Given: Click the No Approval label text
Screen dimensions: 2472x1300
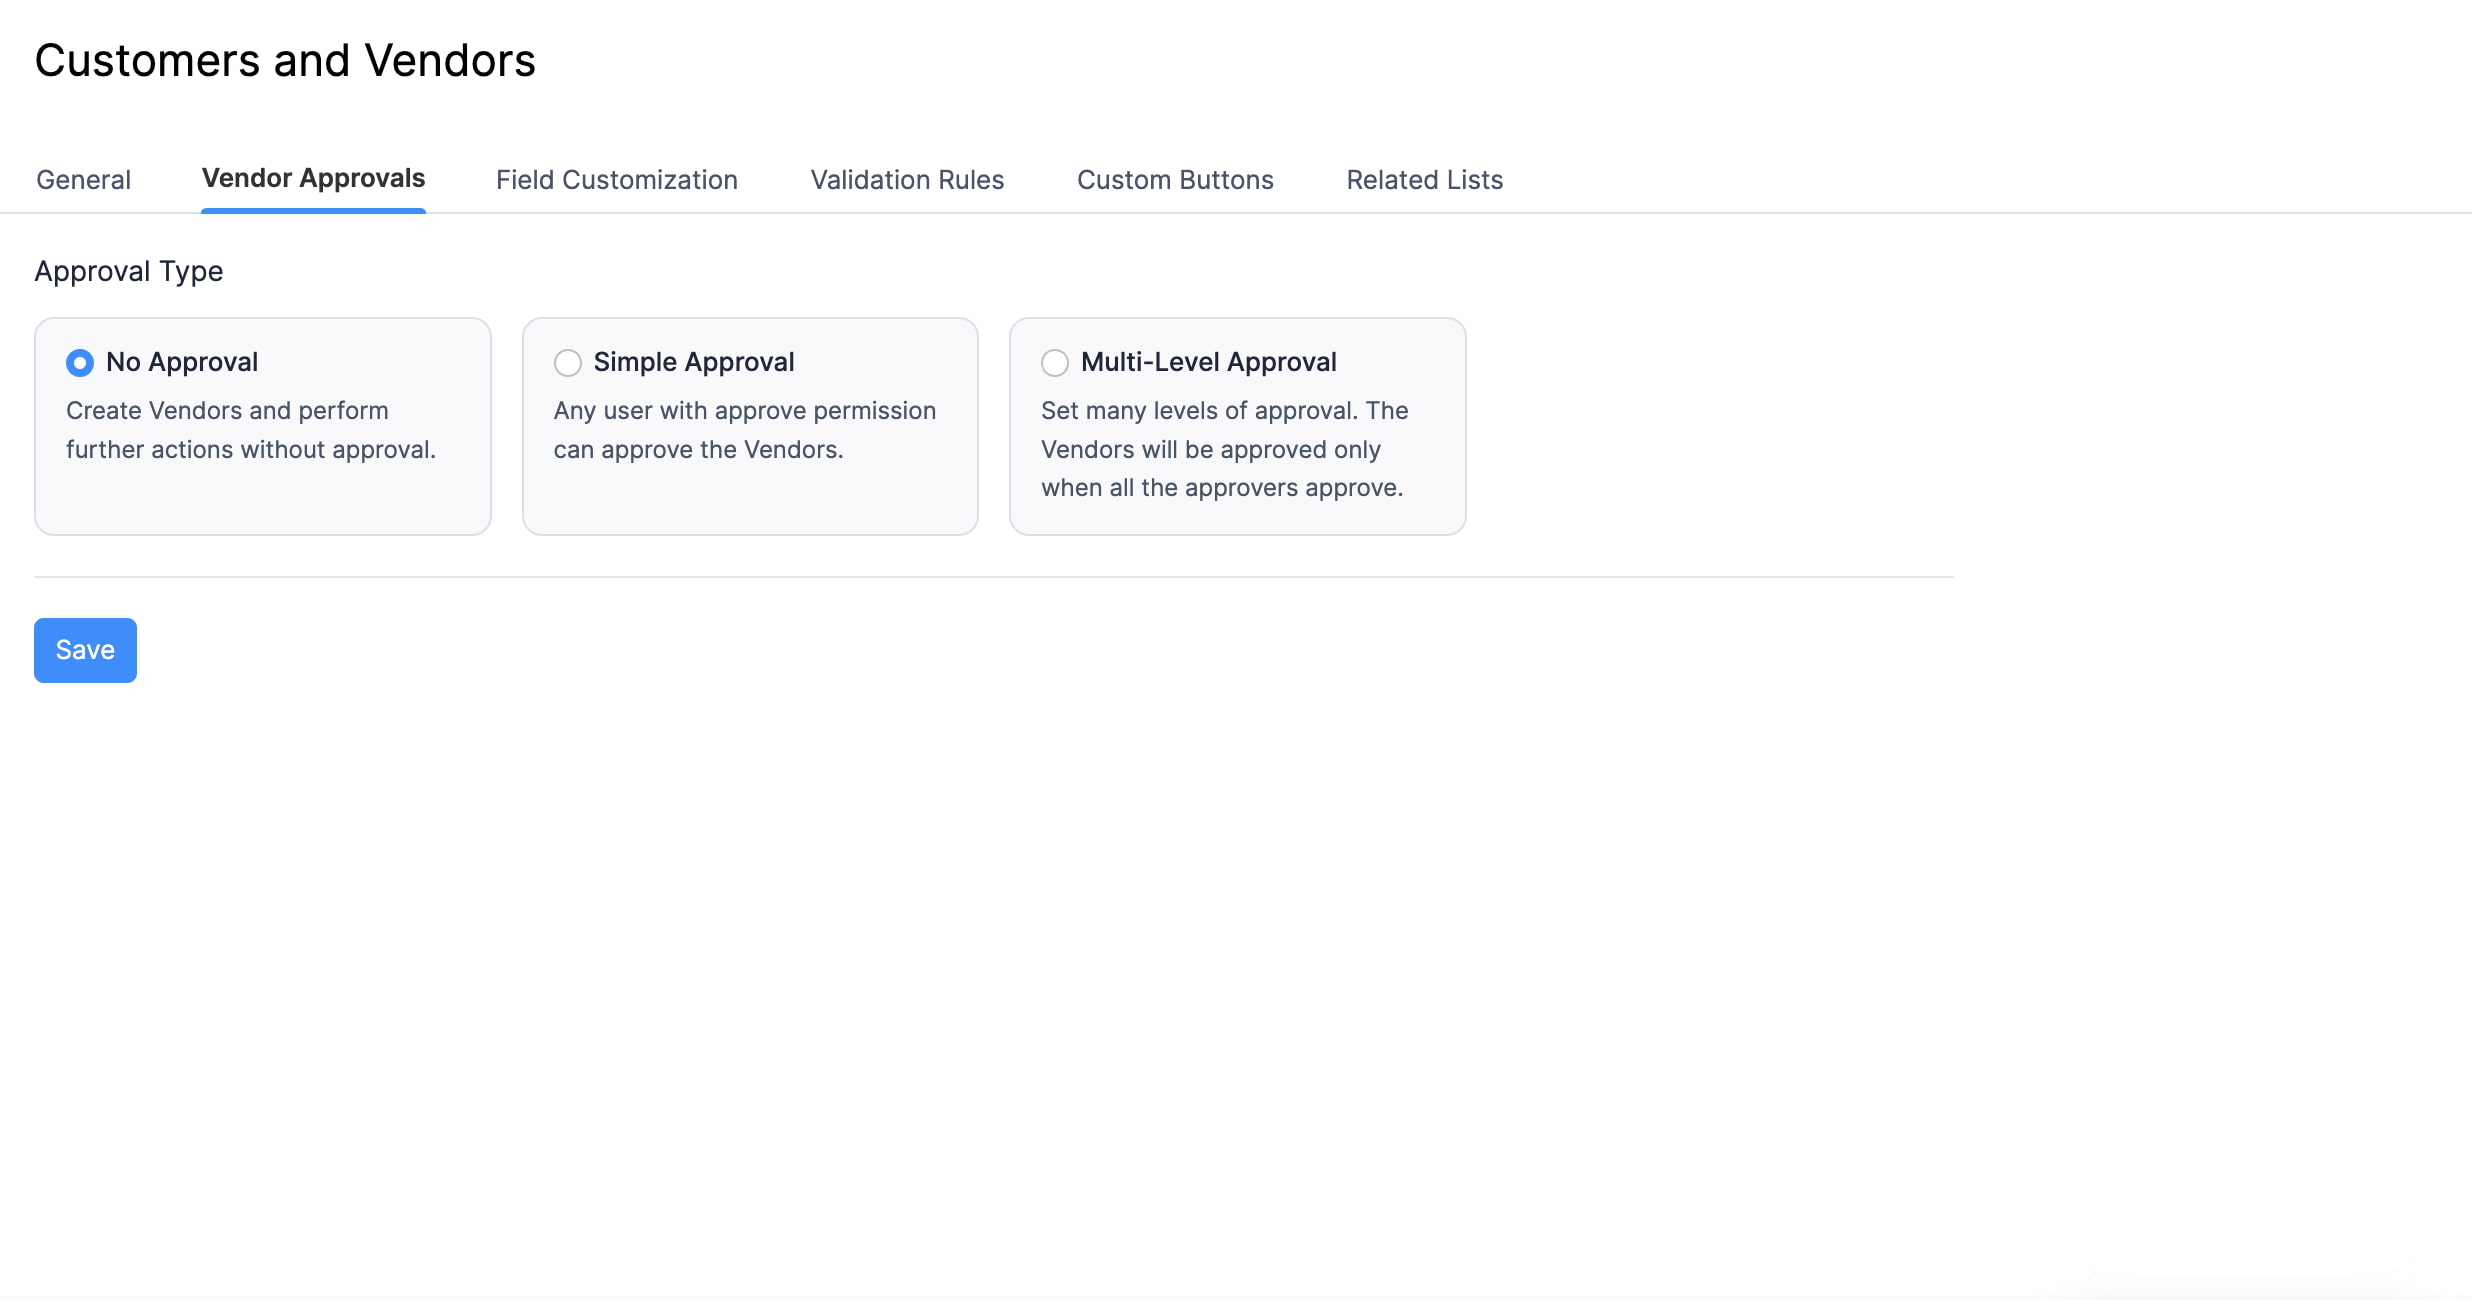Looking at the screenshot, I should tap(182, 362).
